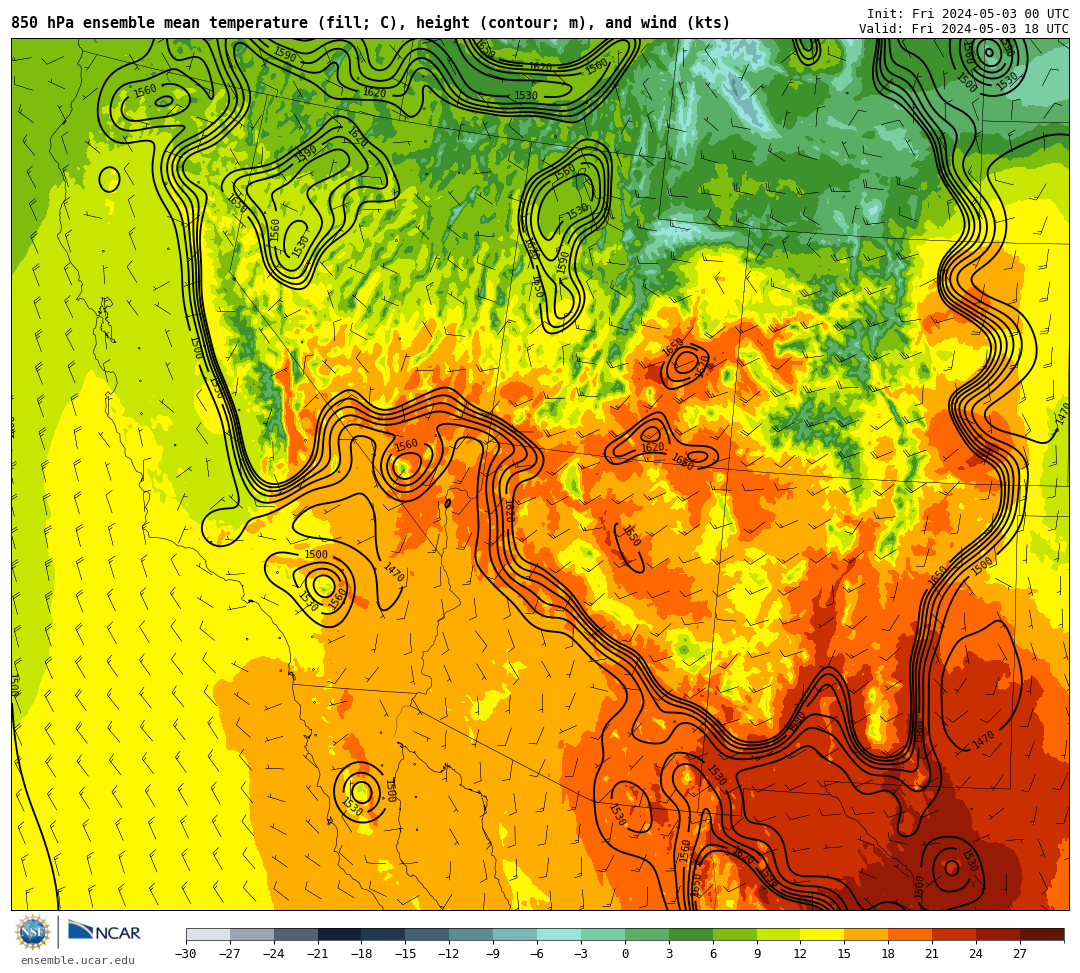Pick the red-orange 21 to 24 swatch
The width and height of the screenshot is (1080, 973).
coord(955,934)
